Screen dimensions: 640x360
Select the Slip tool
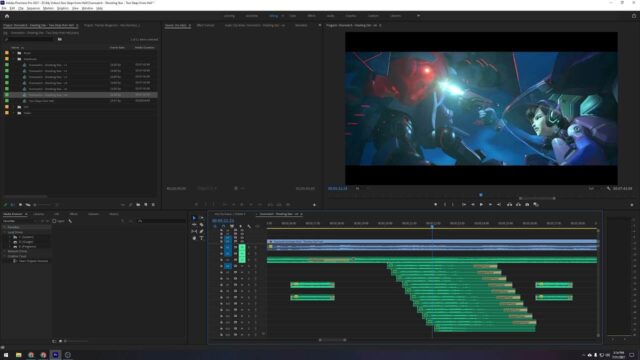194,231
